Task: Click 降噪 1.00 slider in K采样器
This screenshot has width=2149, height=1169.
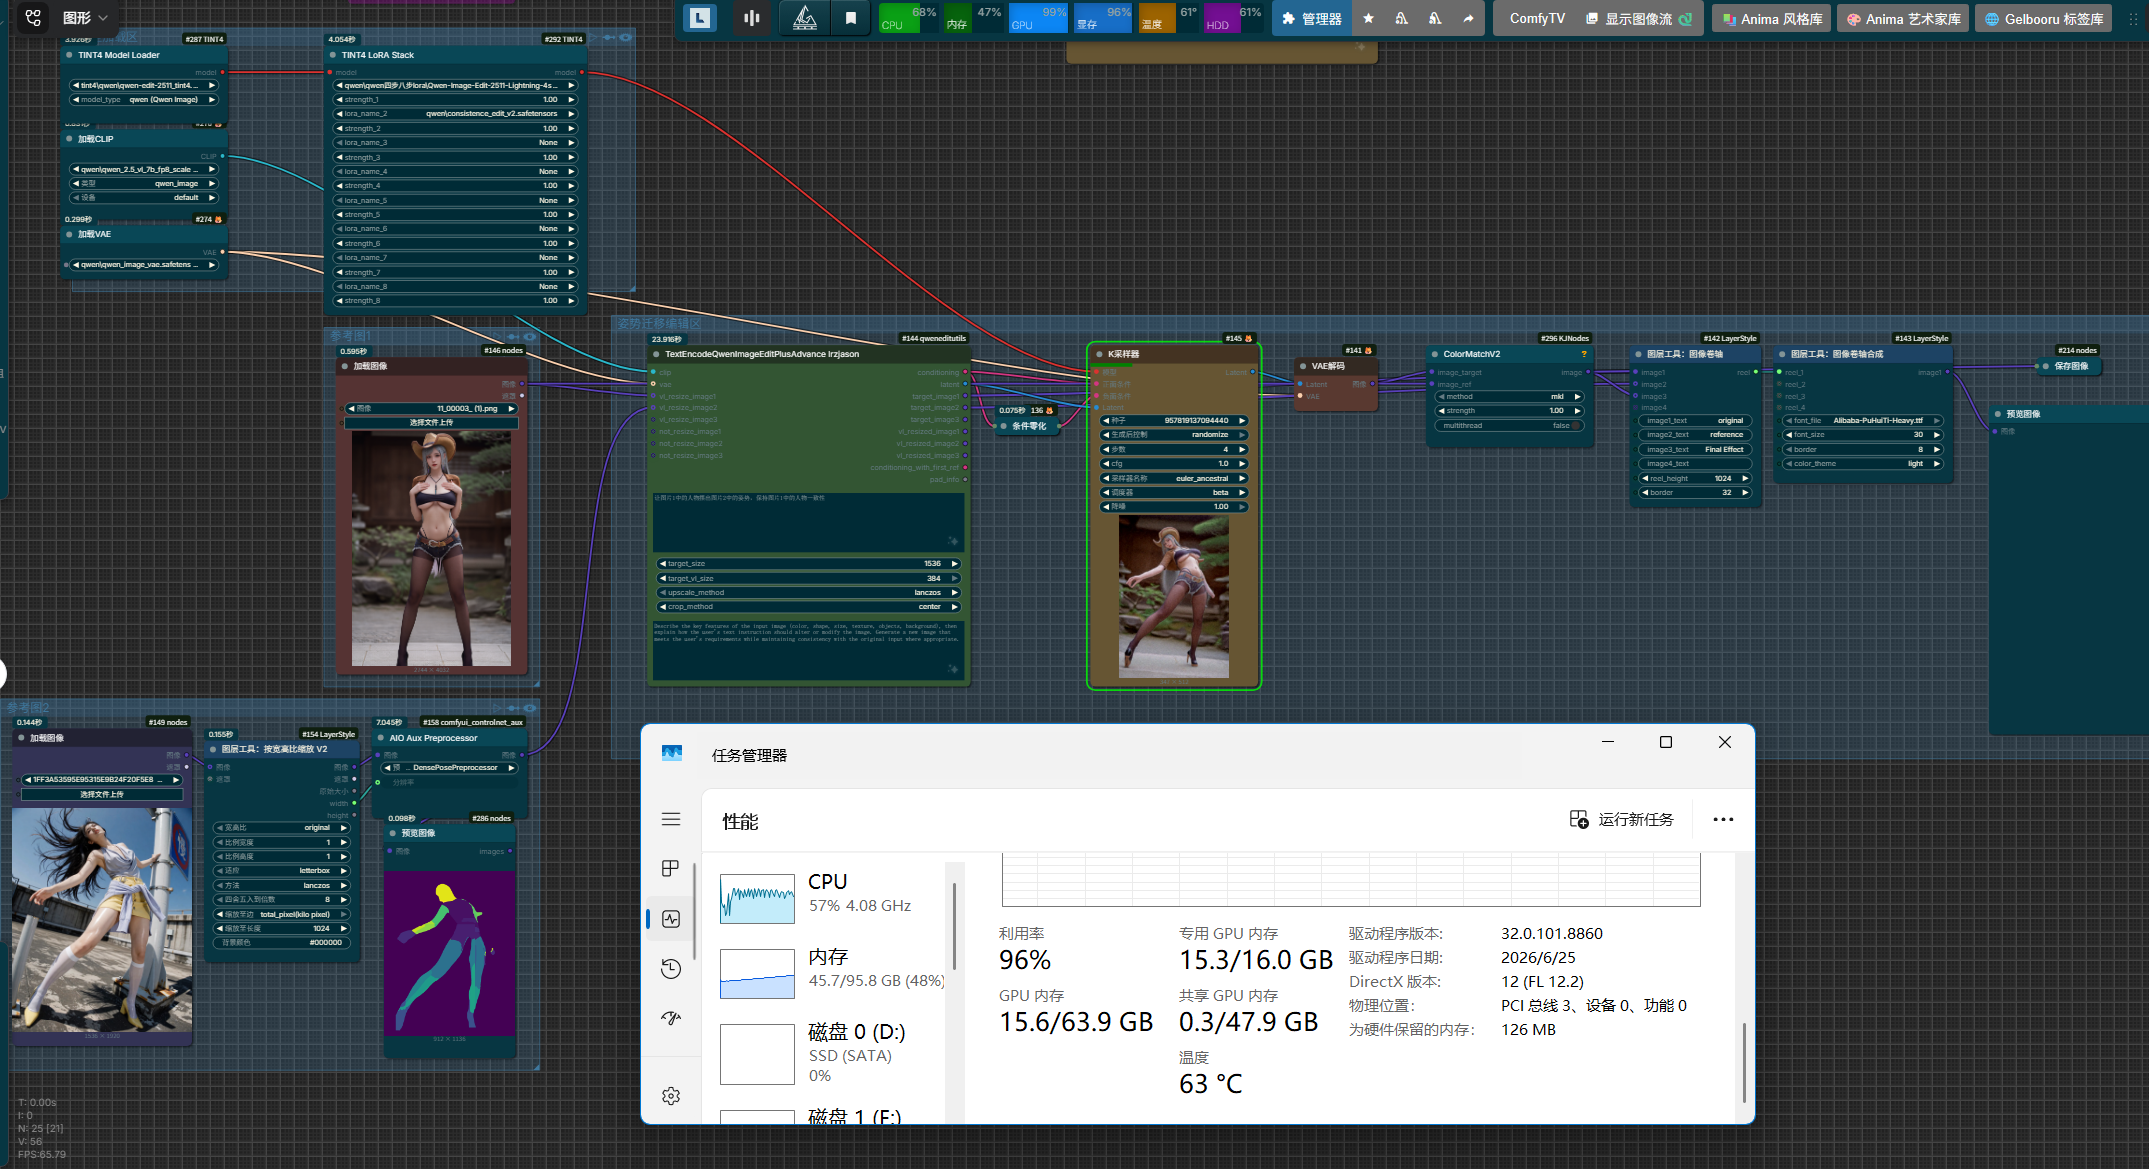Action: (x=1174, y=507)
